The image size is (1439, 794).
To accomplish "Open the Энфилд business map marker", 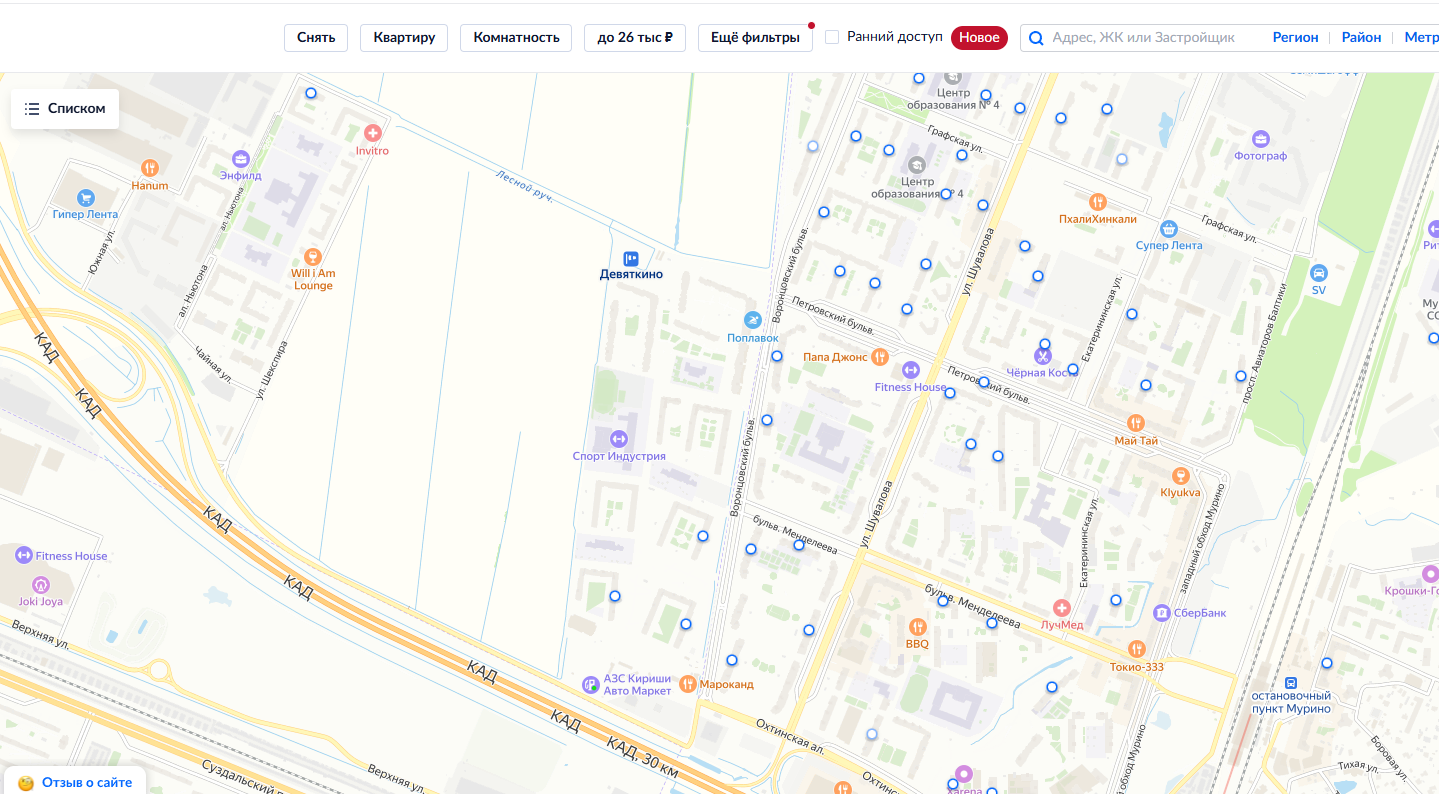I will 240,158.
